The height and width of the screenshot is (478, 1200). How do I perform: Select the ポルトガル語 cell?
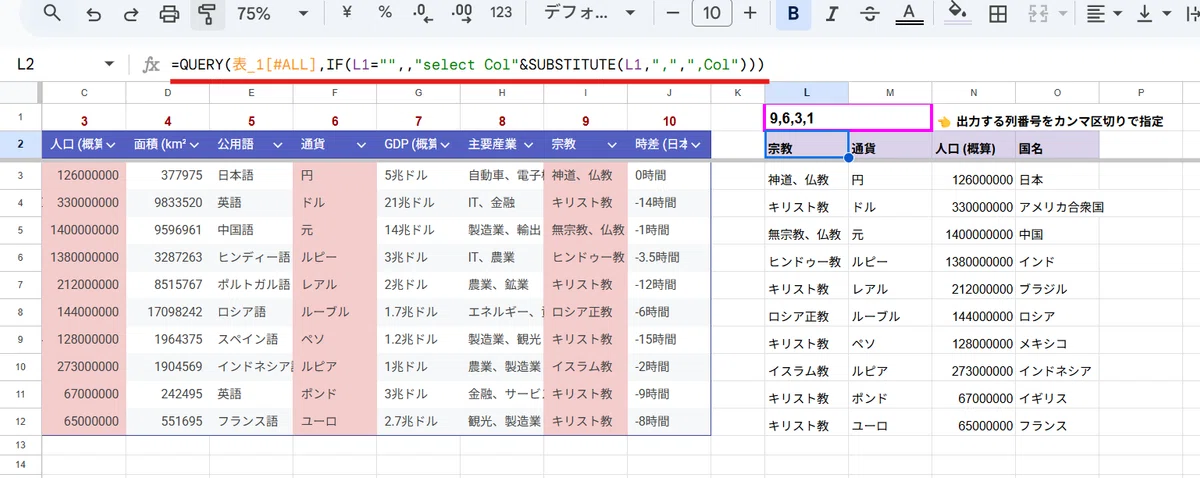252,284
